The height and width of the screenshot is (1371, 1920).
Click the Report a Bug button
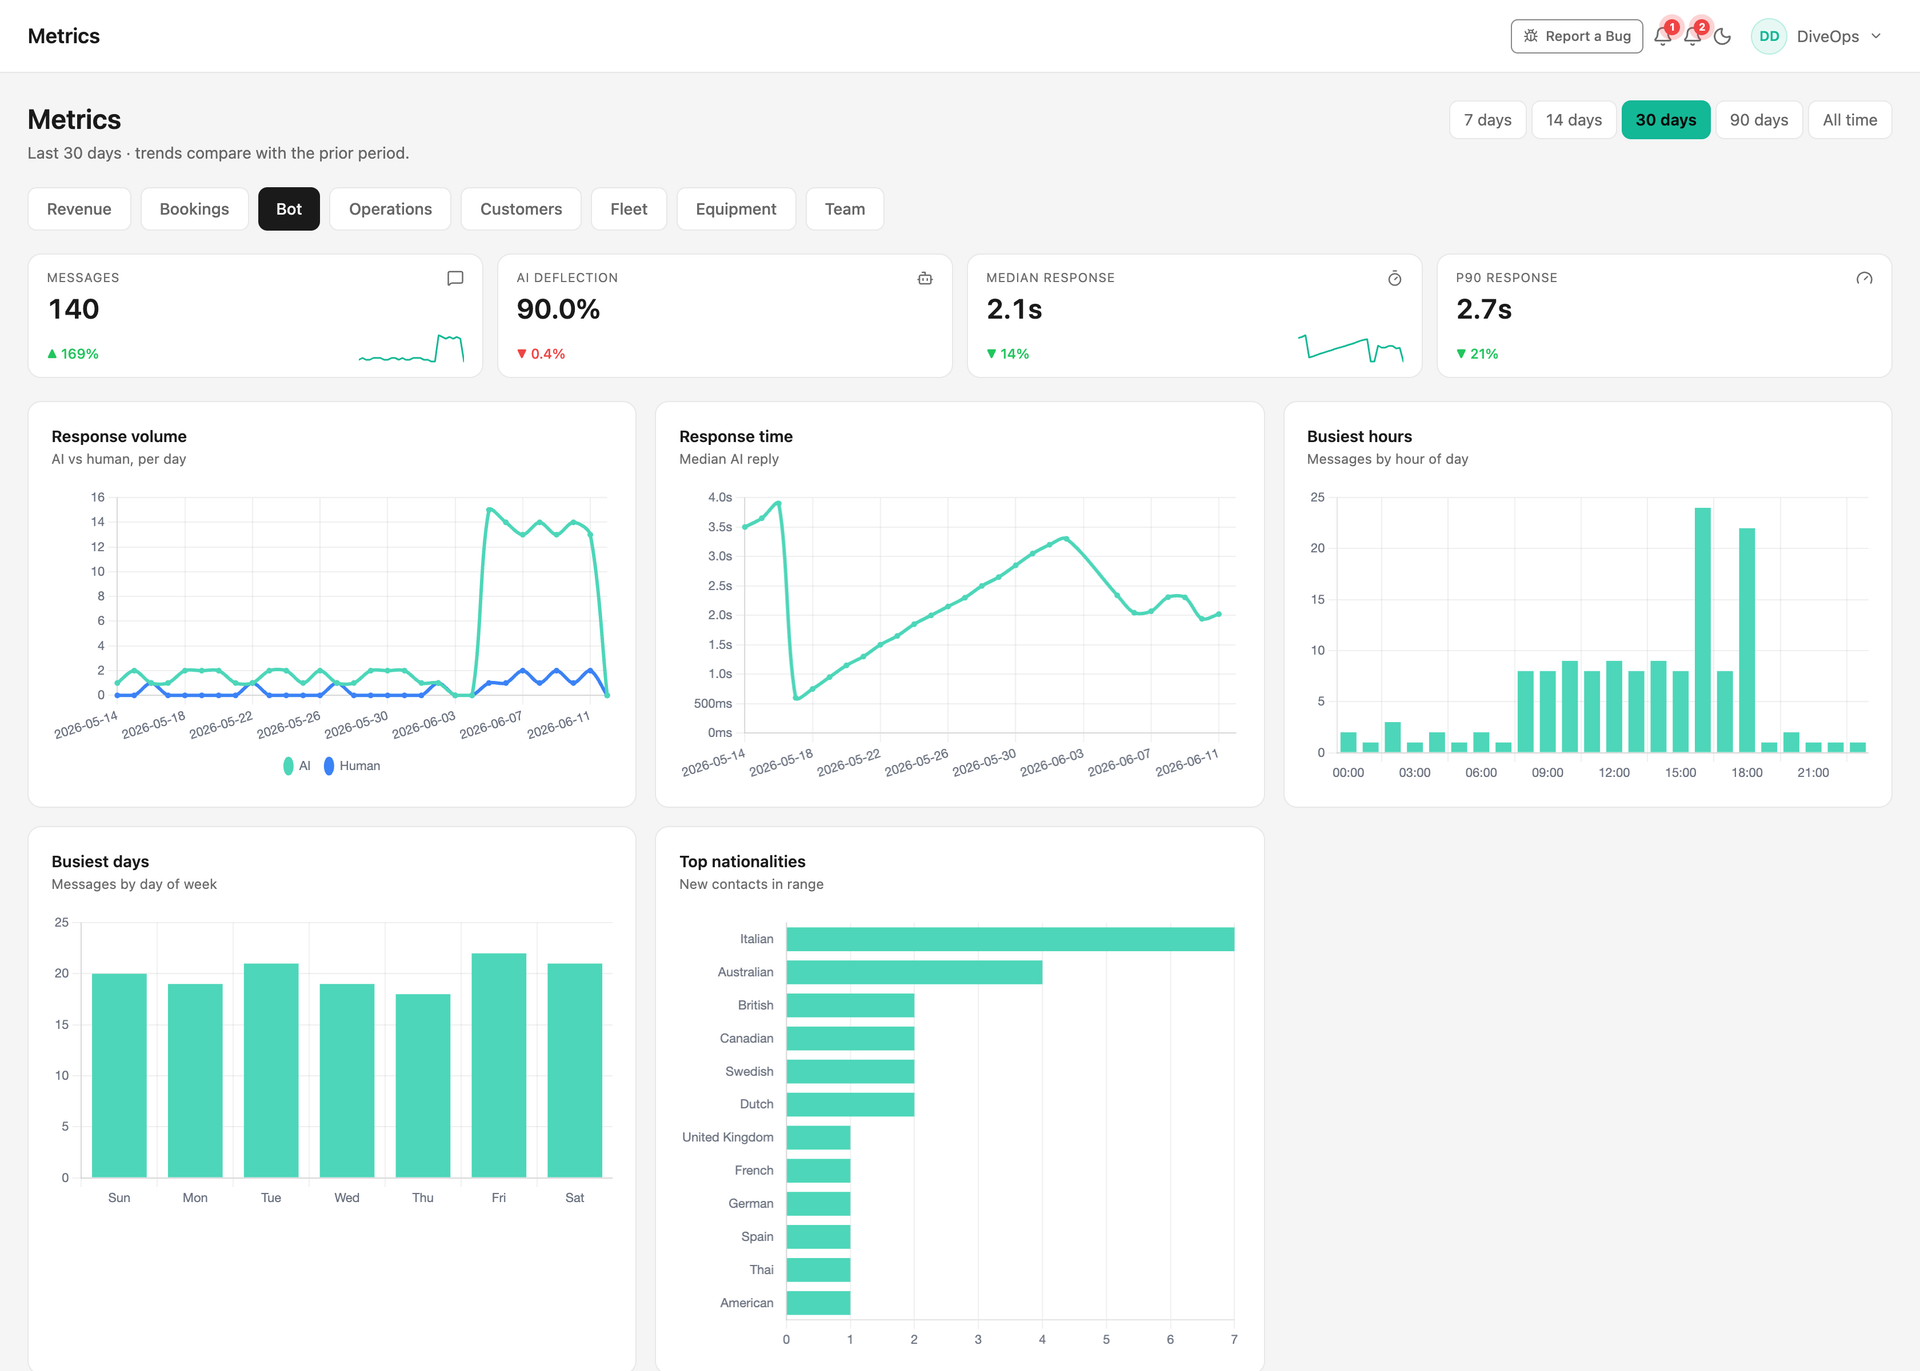1577,36
